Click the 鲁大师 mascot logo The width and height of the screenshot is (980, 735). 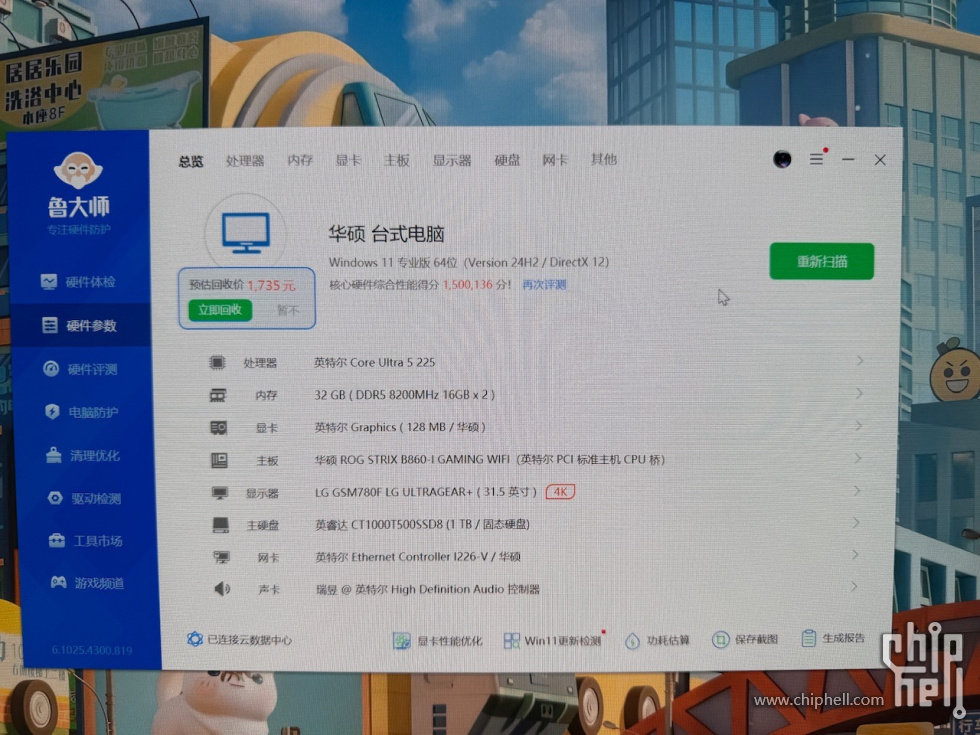tap(78, 170)
